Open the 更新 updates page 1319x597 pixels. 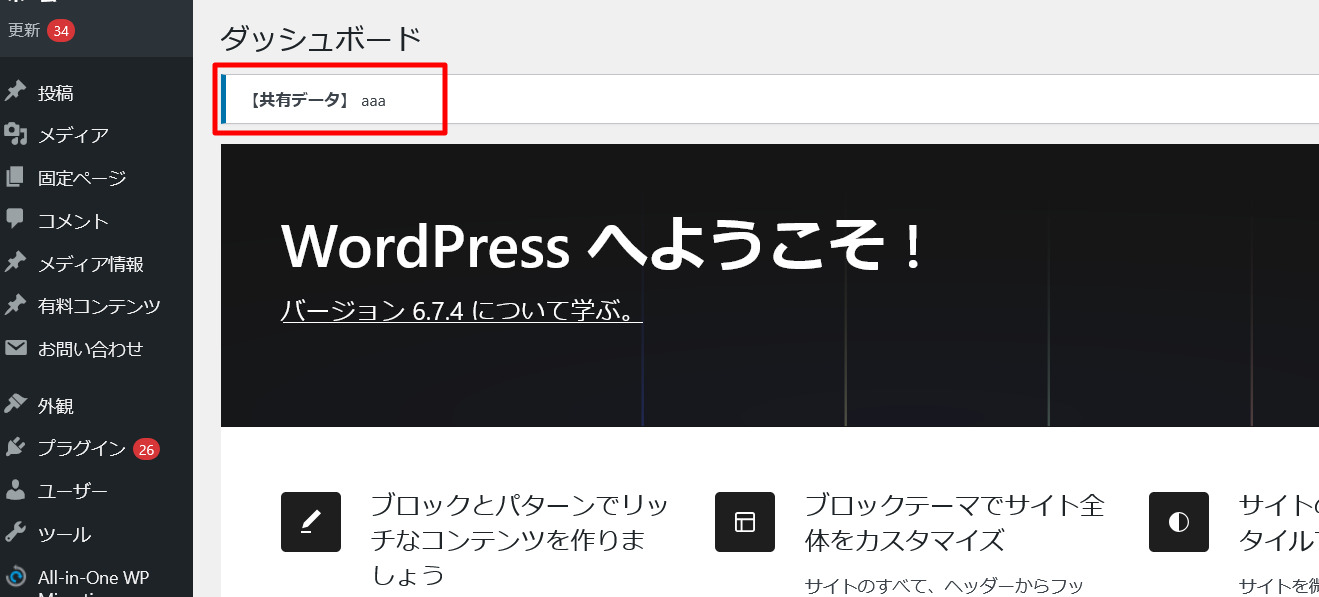coord(24,31)
